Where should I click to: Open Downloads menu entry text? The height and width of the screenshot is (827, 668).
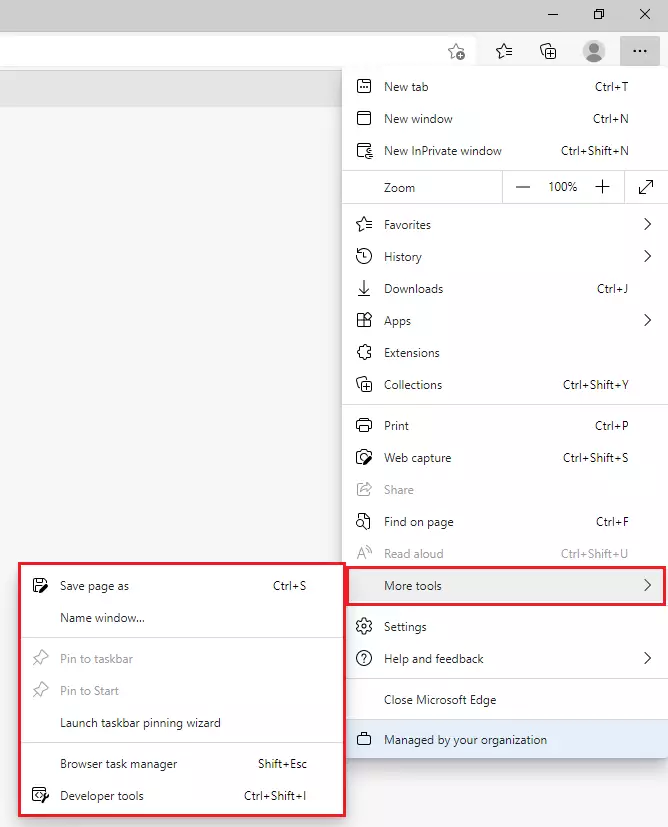pos(413,289)
